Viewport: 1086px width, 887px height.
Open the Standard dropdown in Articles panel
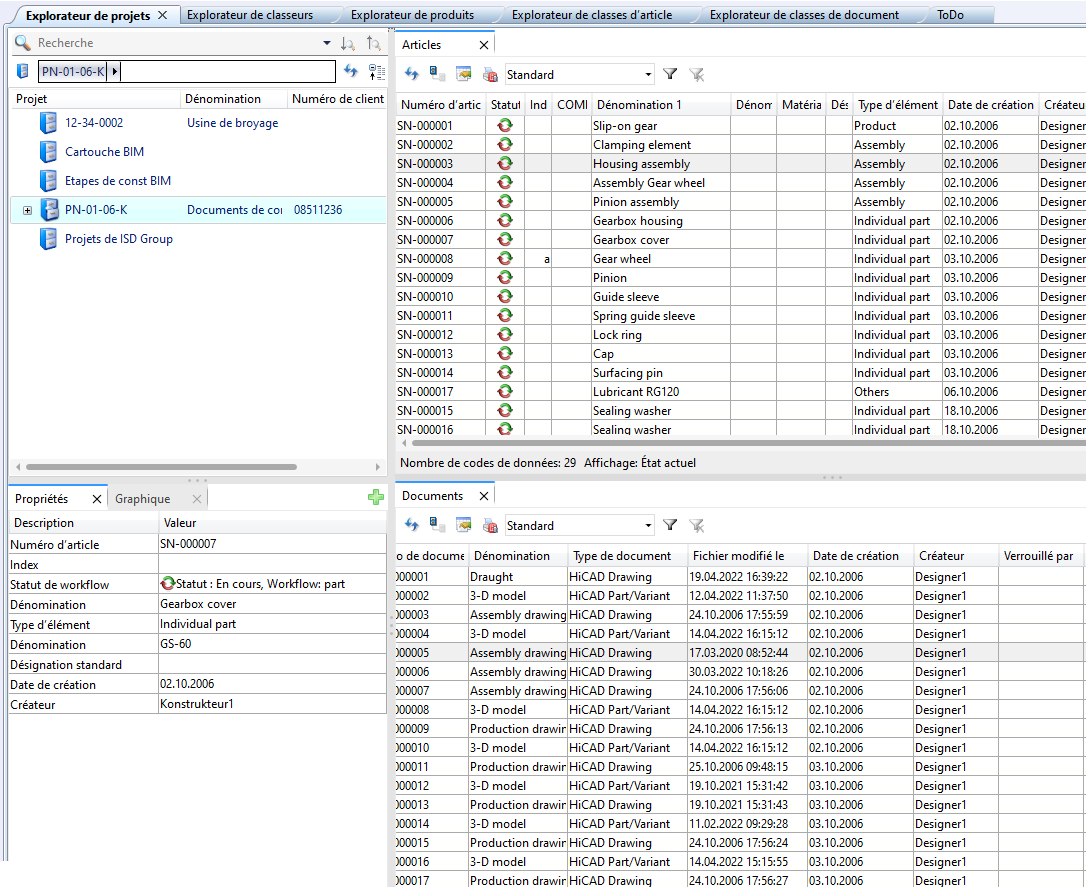tap(648, 74)
